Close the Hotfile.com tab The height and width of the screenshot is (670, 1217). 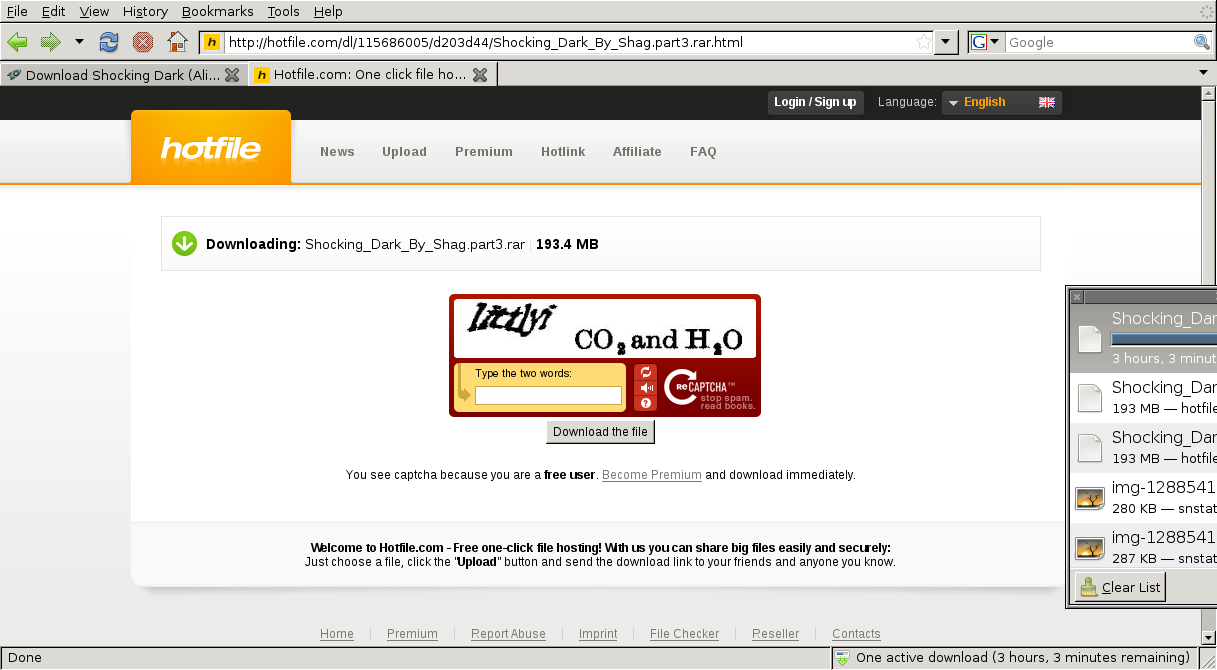[x=480, y=75]
